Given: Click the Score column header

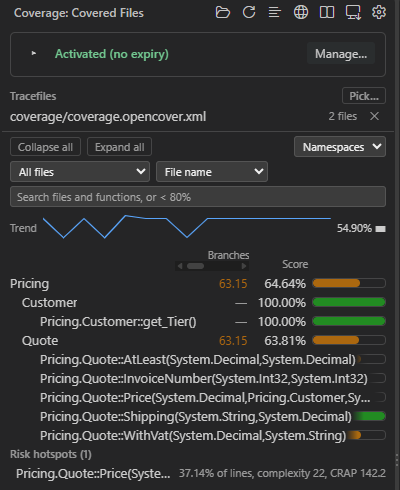Looking at the screenshot, I should click(295, 264).
